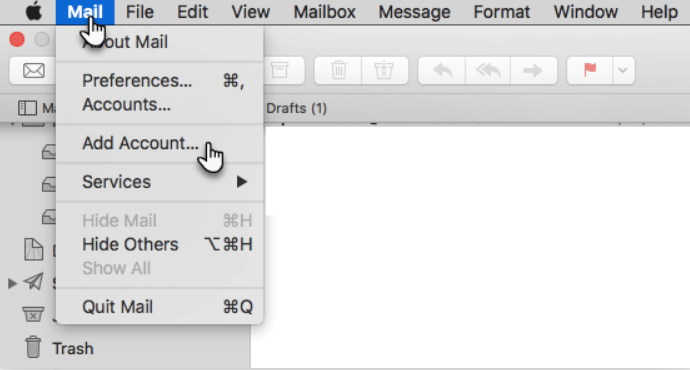Open the Message menu
690x370 pixels.
(415, 12)
